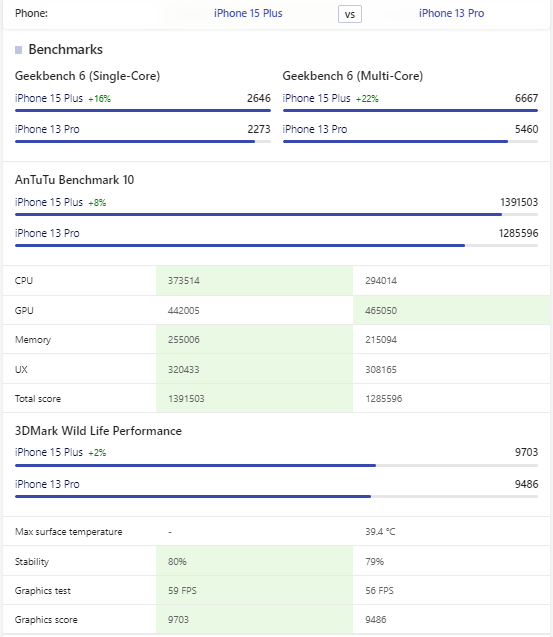553x637 pixels.
Task: Click GPU value 442005
Action: click(184, 311)
